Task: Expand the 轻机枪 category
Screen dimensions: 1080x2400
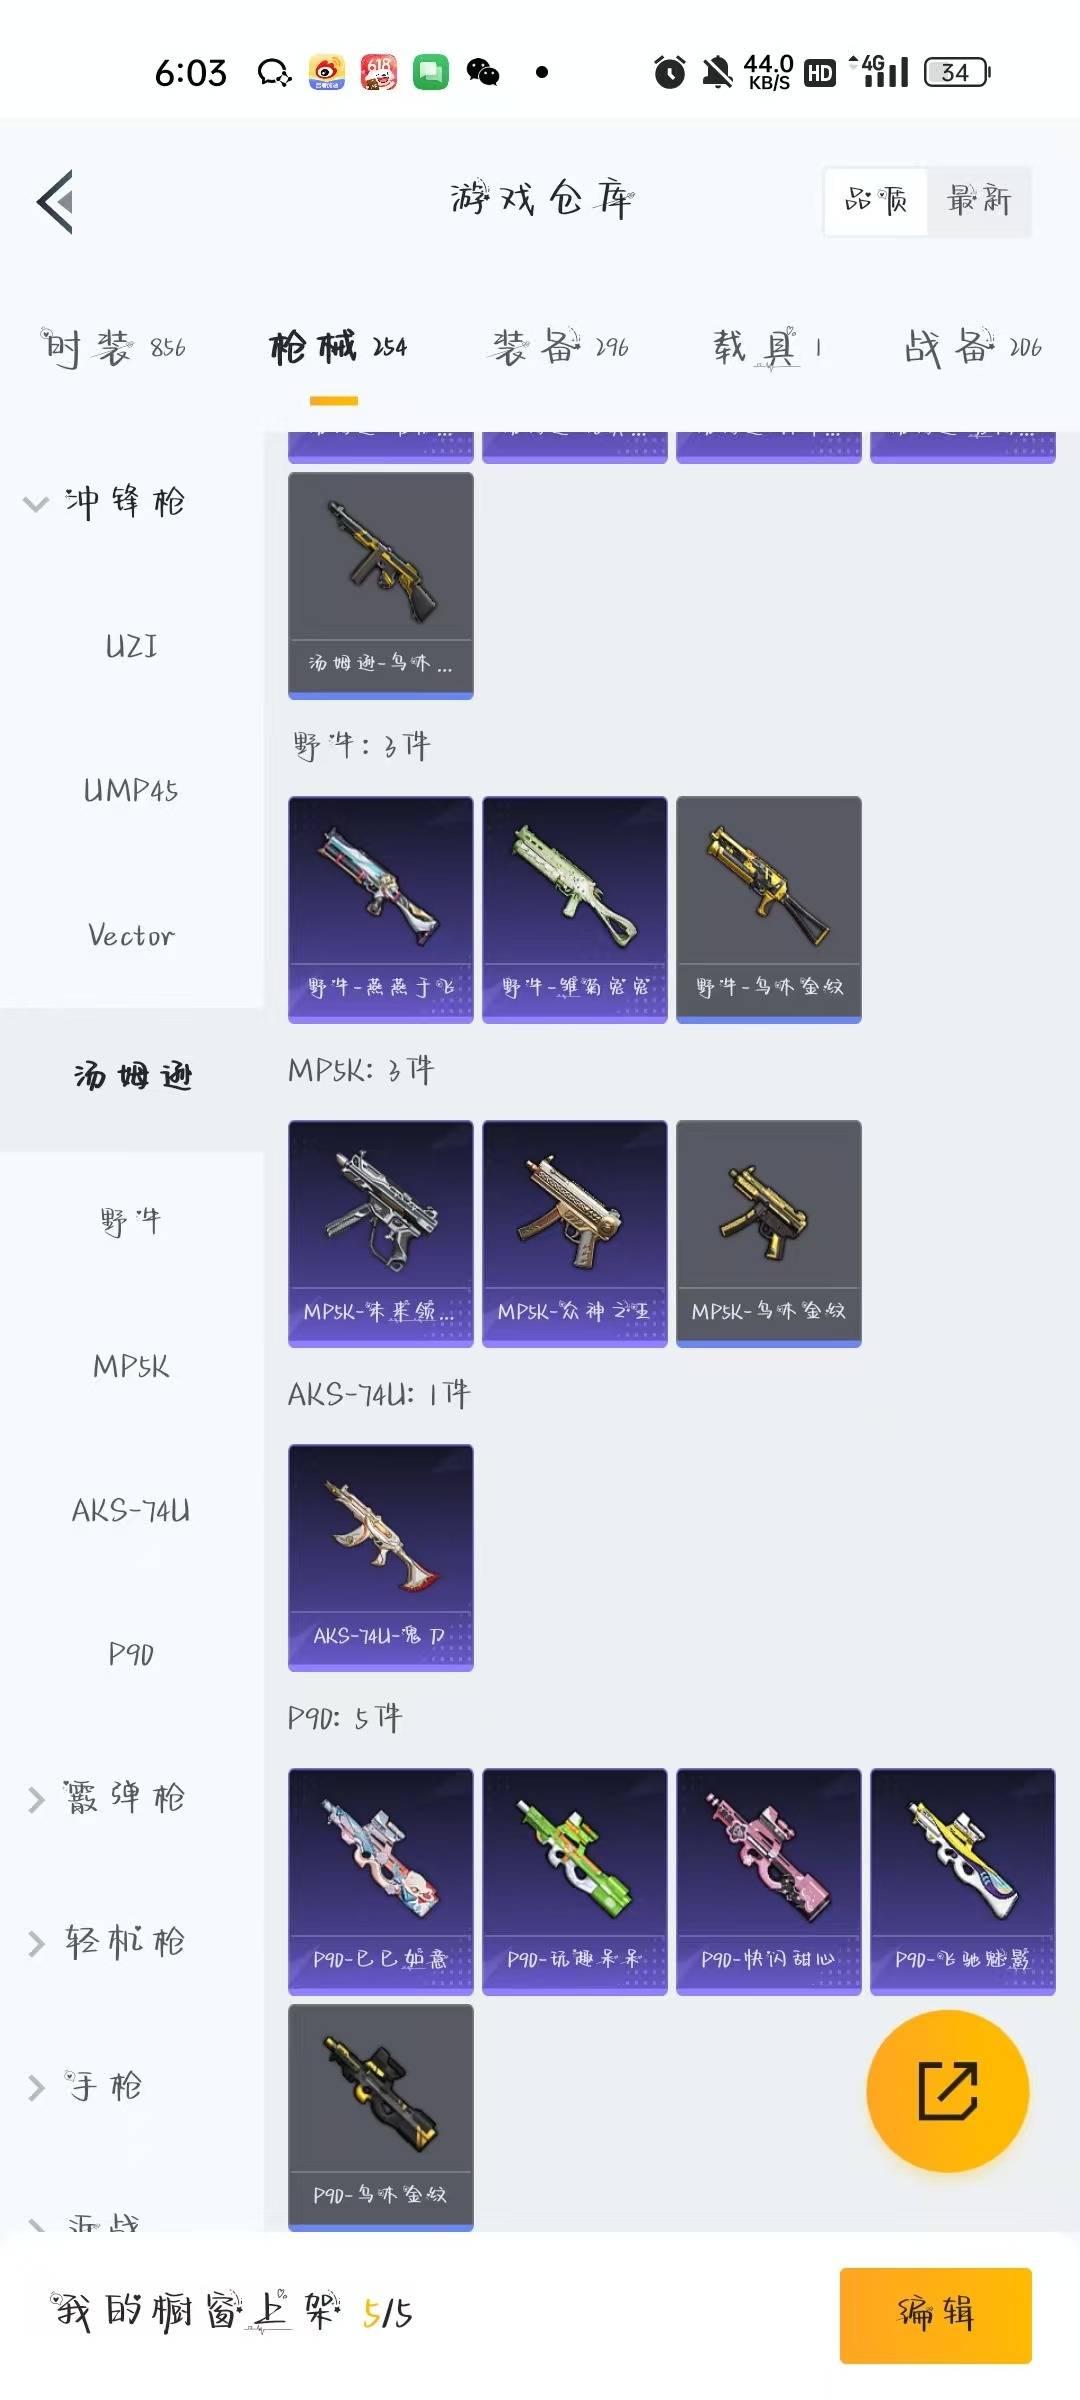Action: pyautogui.click(x=105, y=1942)
